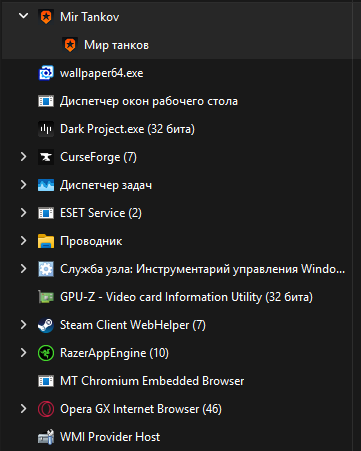
Task: Click the ESET Service icon
Action: point(46,213)
